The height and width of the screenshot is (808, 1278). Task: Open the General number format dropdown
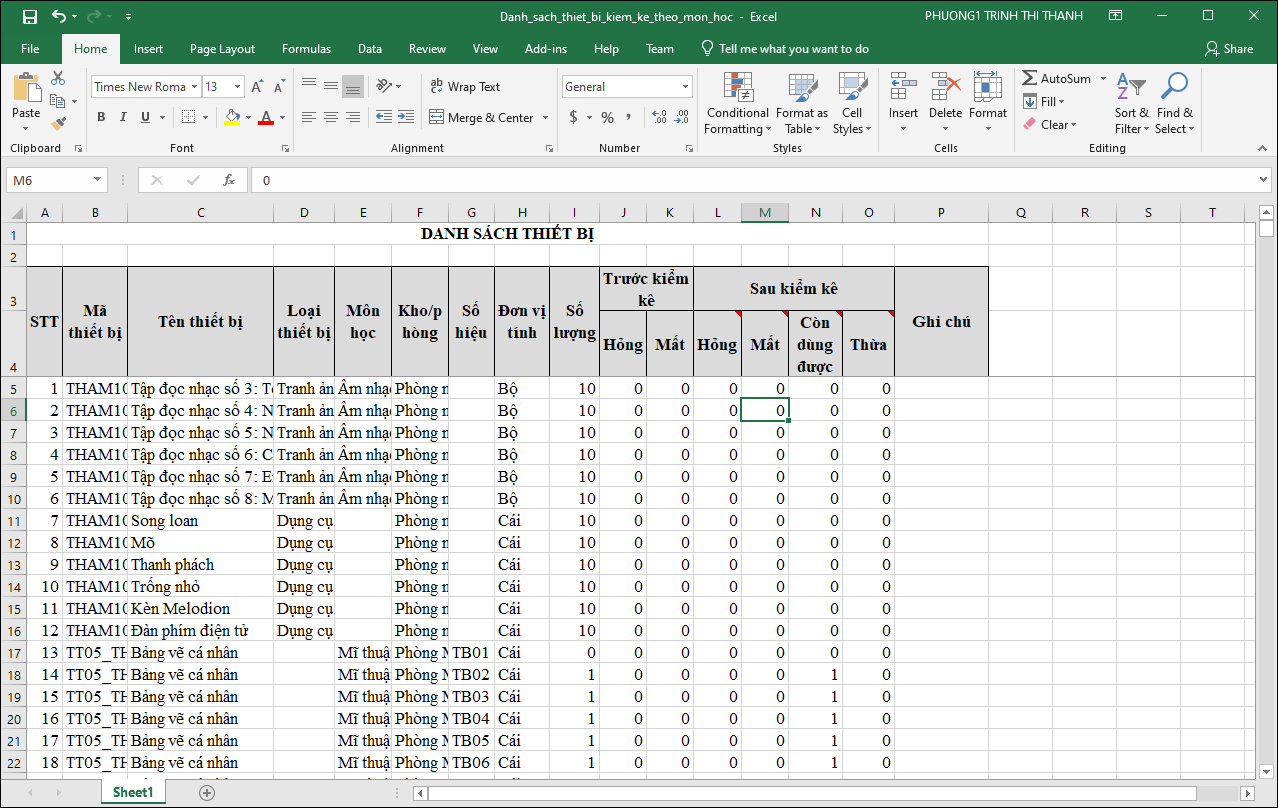[685, 87]
